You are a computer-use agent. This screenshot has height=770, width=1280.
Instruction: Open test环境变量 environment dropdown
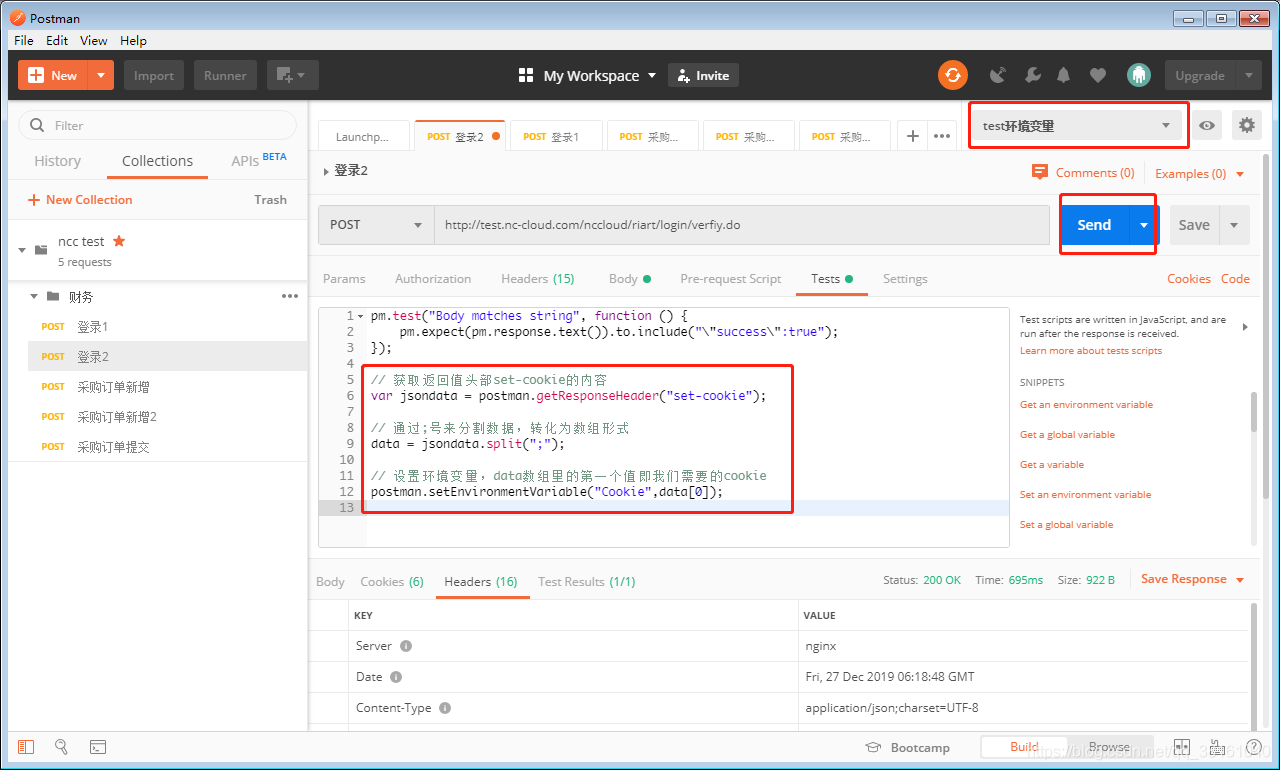click(x=1075, y=125)
